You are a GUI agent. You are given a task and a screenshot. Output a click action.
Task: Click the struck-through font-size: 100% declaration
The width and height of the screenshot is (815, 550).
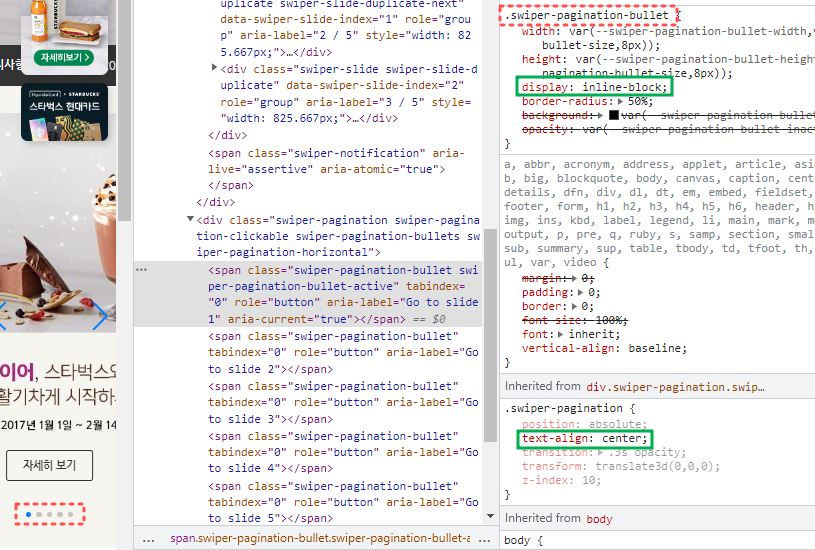coord(575,320)
